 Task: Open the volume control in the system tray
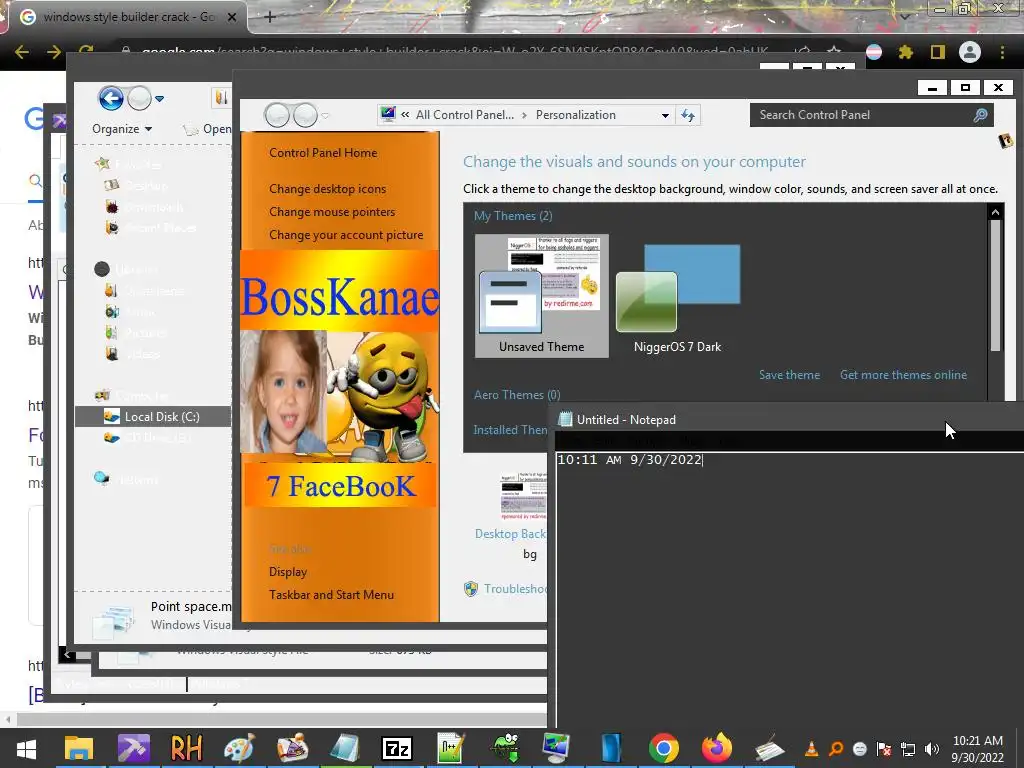pyautogui.click(x=932, y=748)
